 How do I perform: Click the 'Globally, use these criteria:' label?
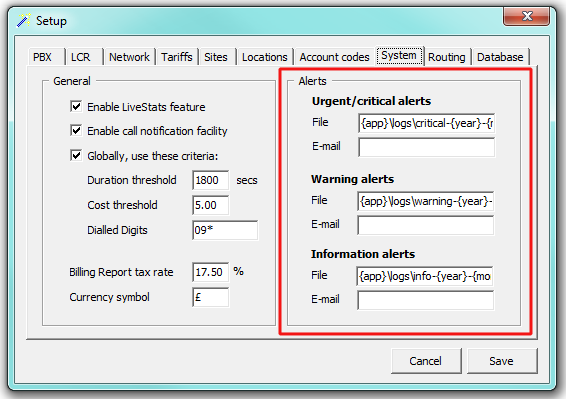click(153, 156)
